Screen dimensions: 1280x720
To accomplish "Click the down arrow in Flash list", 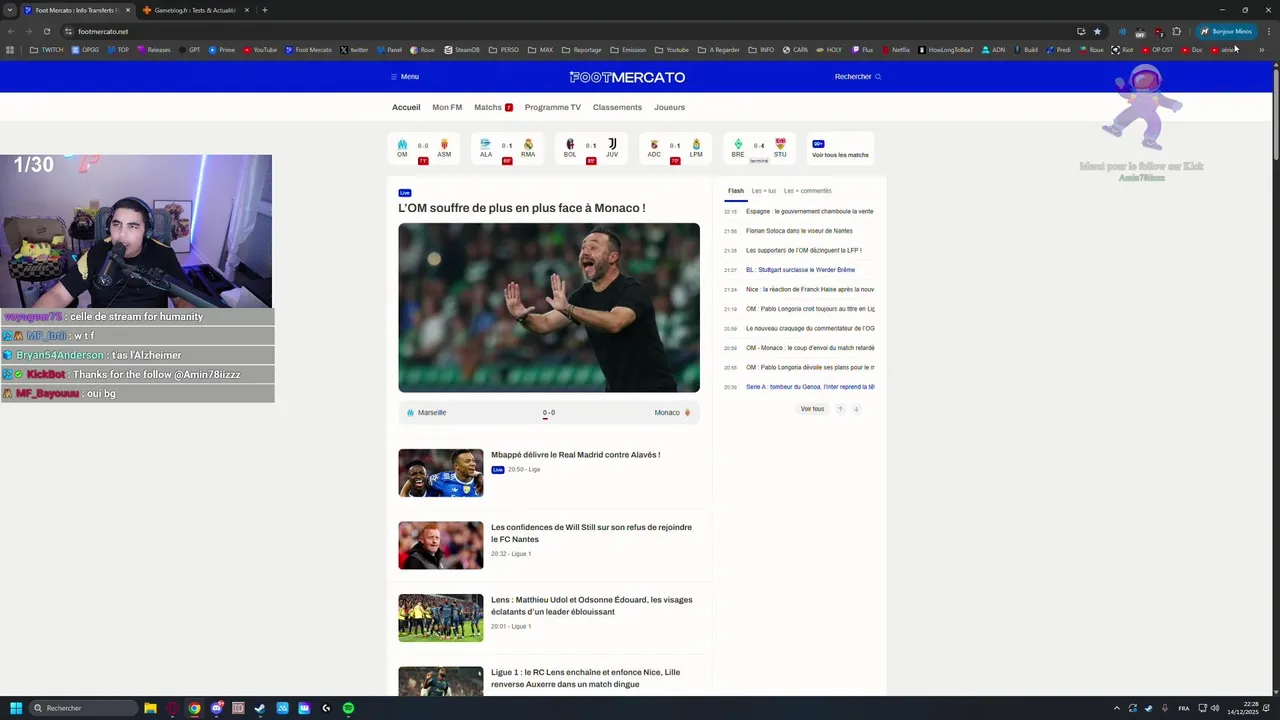I will (856, 409).
